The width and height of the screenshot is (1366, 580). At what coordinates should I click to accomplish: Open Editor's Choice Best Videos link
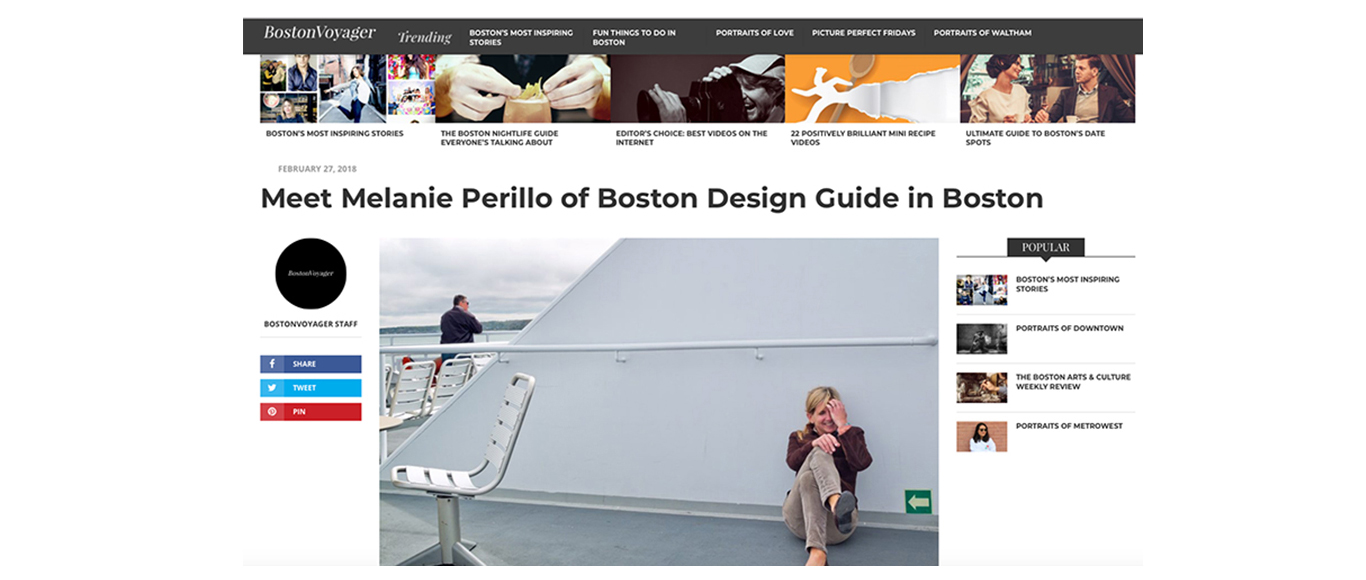pyautogui.click(x=691, y=138)
